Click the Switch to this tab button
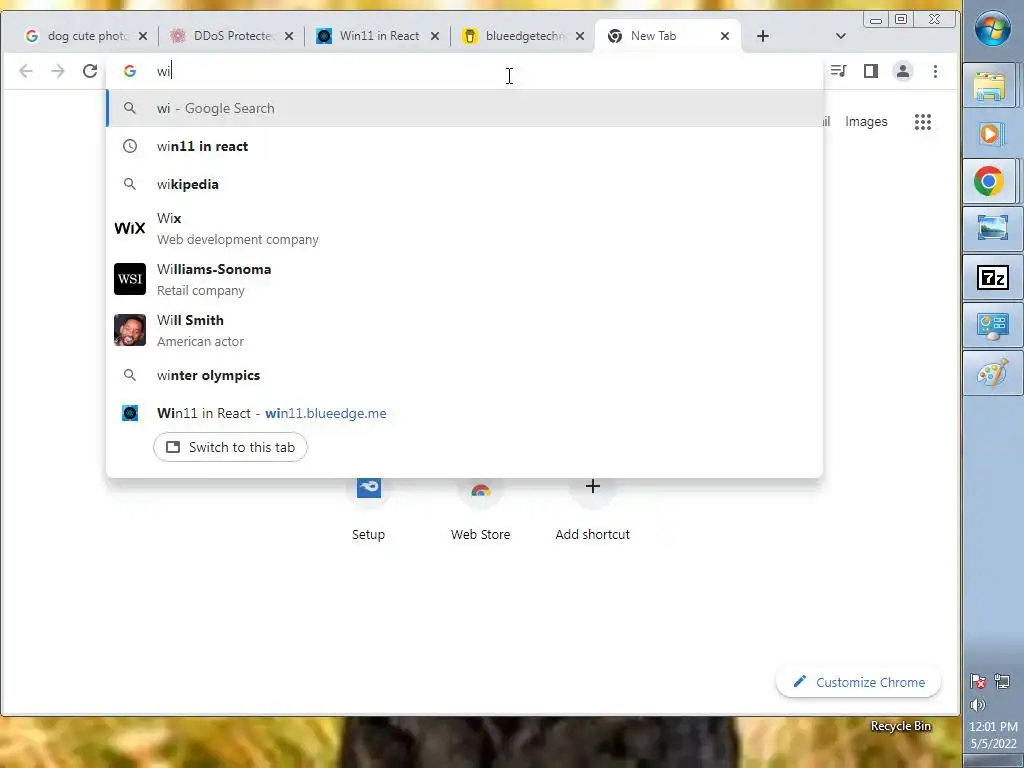 (231, 447)
